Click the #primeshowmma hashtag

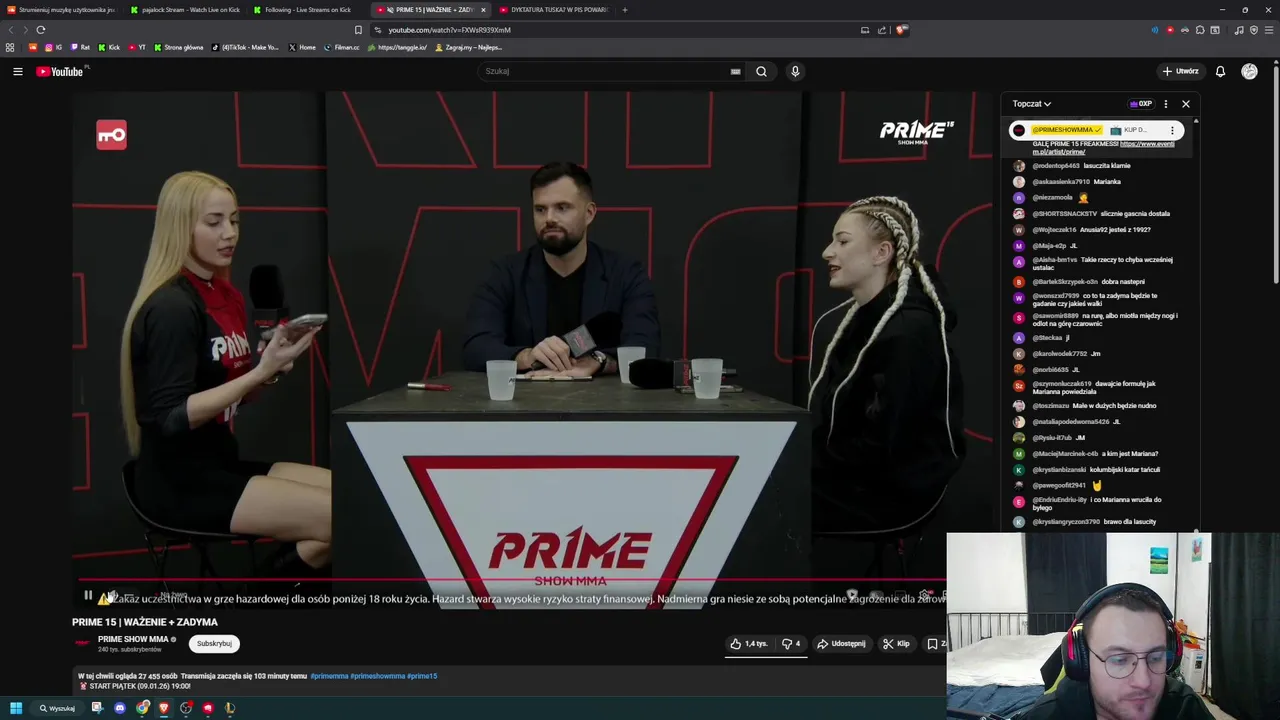click(378, 676)
